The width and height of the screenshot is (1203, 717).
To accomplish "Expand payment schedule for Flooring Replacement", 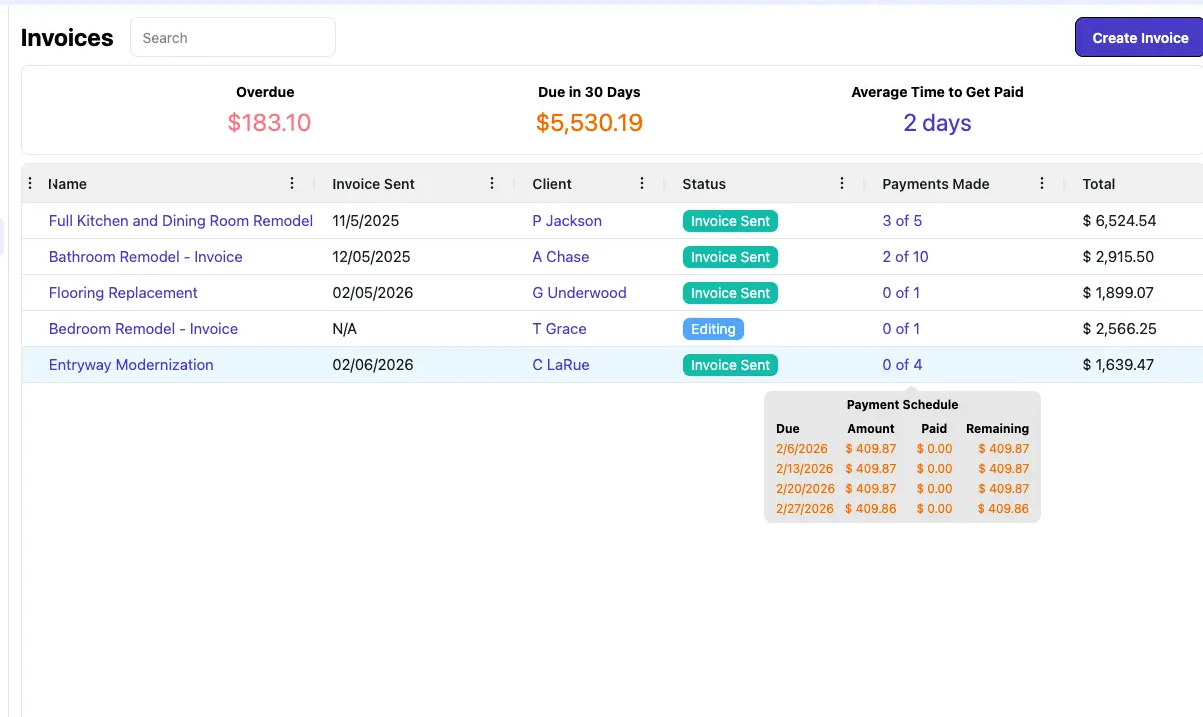I will 902,292.
